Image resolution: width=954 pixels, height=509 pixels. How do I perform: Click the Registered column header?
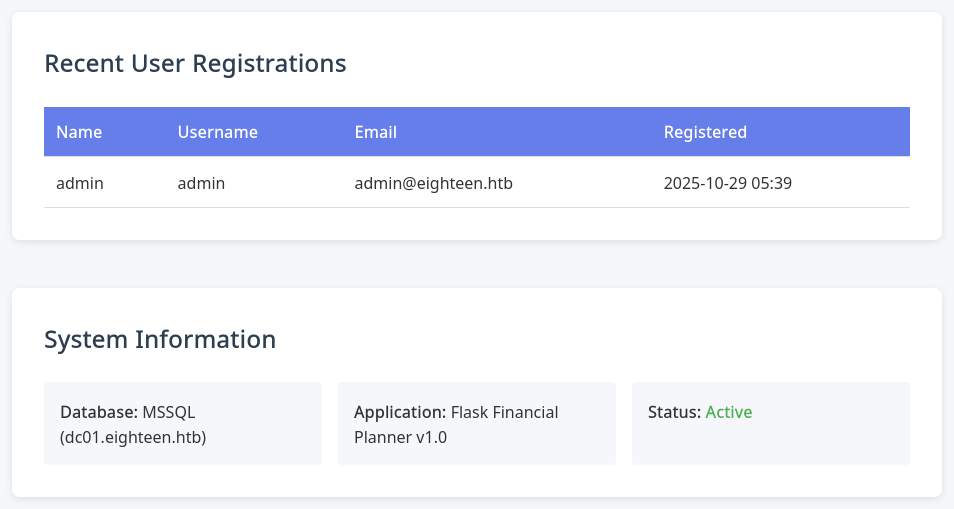point(705,132)
